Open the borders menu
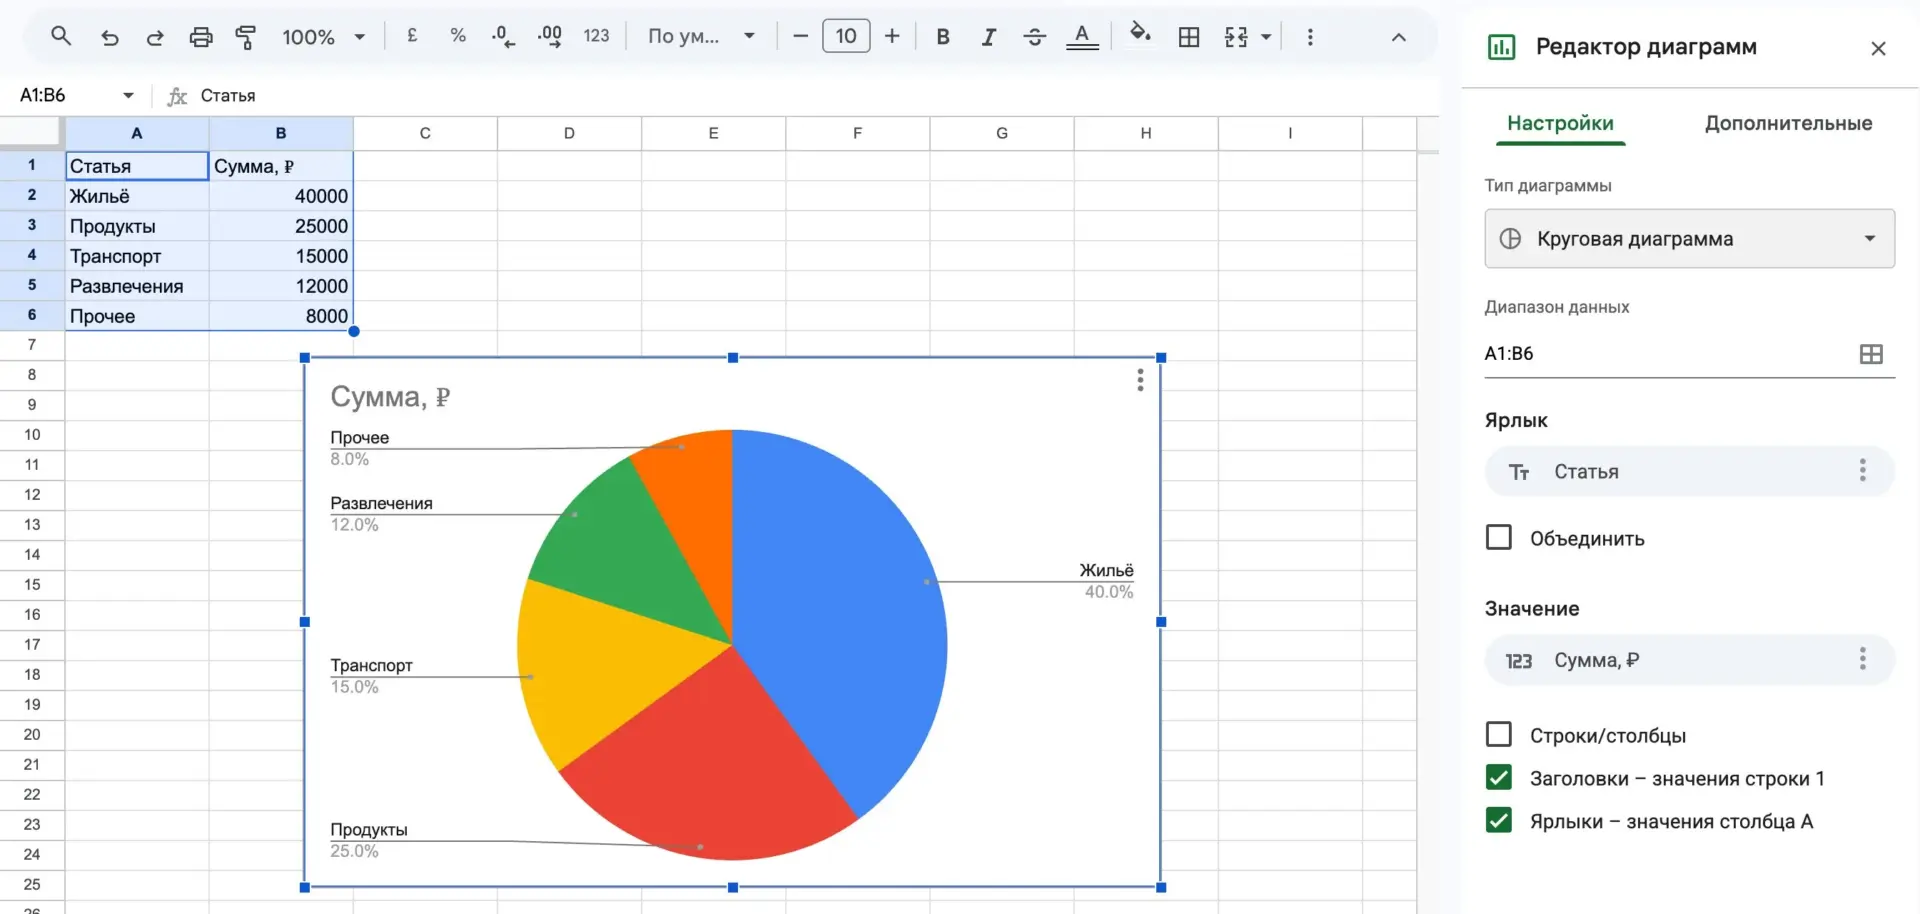 (1189, 37)
